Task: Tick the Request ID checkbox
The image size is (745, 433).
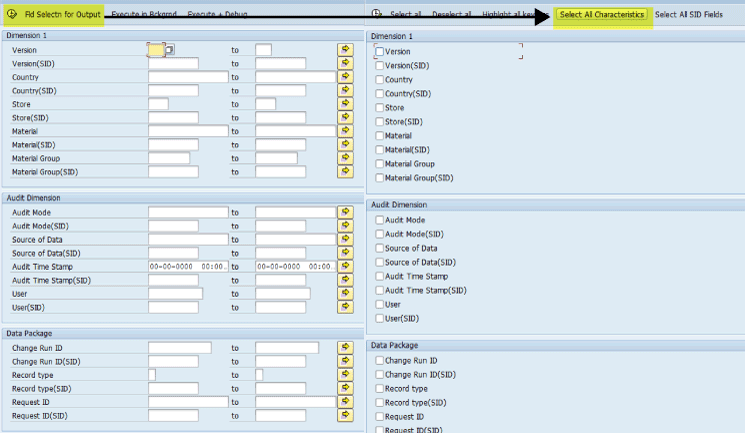Action: (x=379, y=416)
